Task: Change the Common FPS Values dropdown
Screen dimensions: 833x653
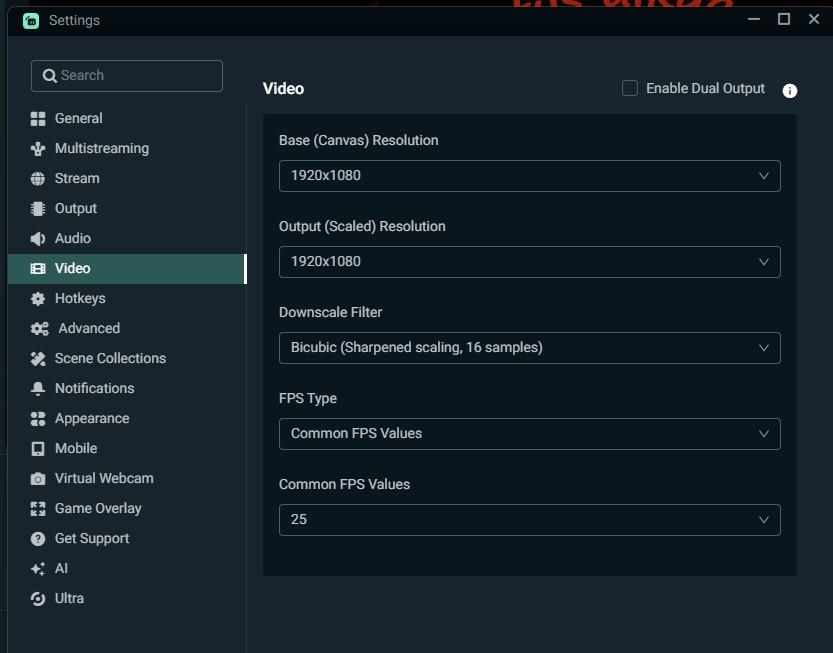Action: (529, 519)
